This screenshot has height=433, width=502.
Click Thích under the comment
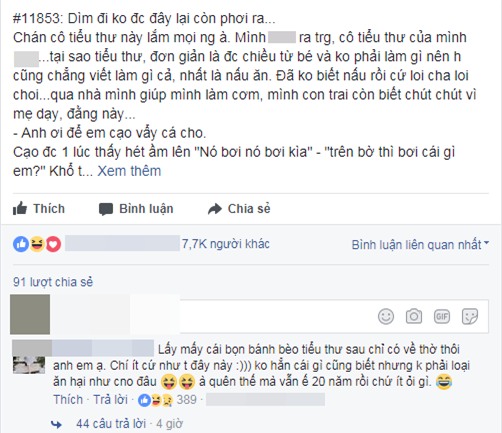68,399
